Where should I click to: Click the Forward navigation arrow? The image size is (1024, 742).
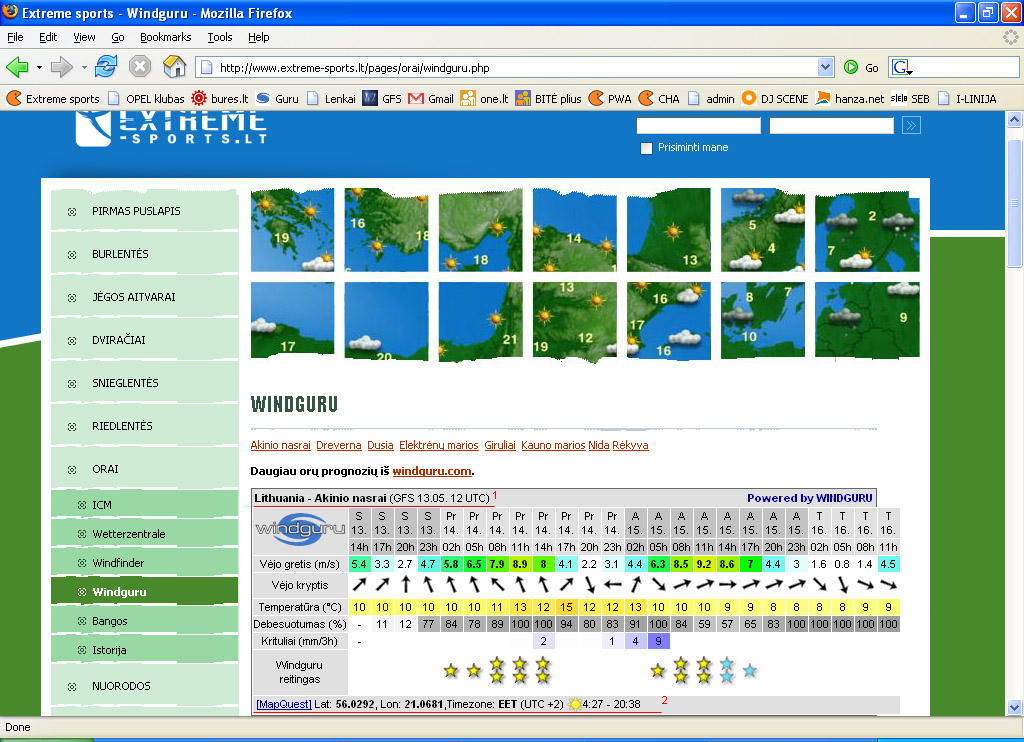[x=61, y=67]
